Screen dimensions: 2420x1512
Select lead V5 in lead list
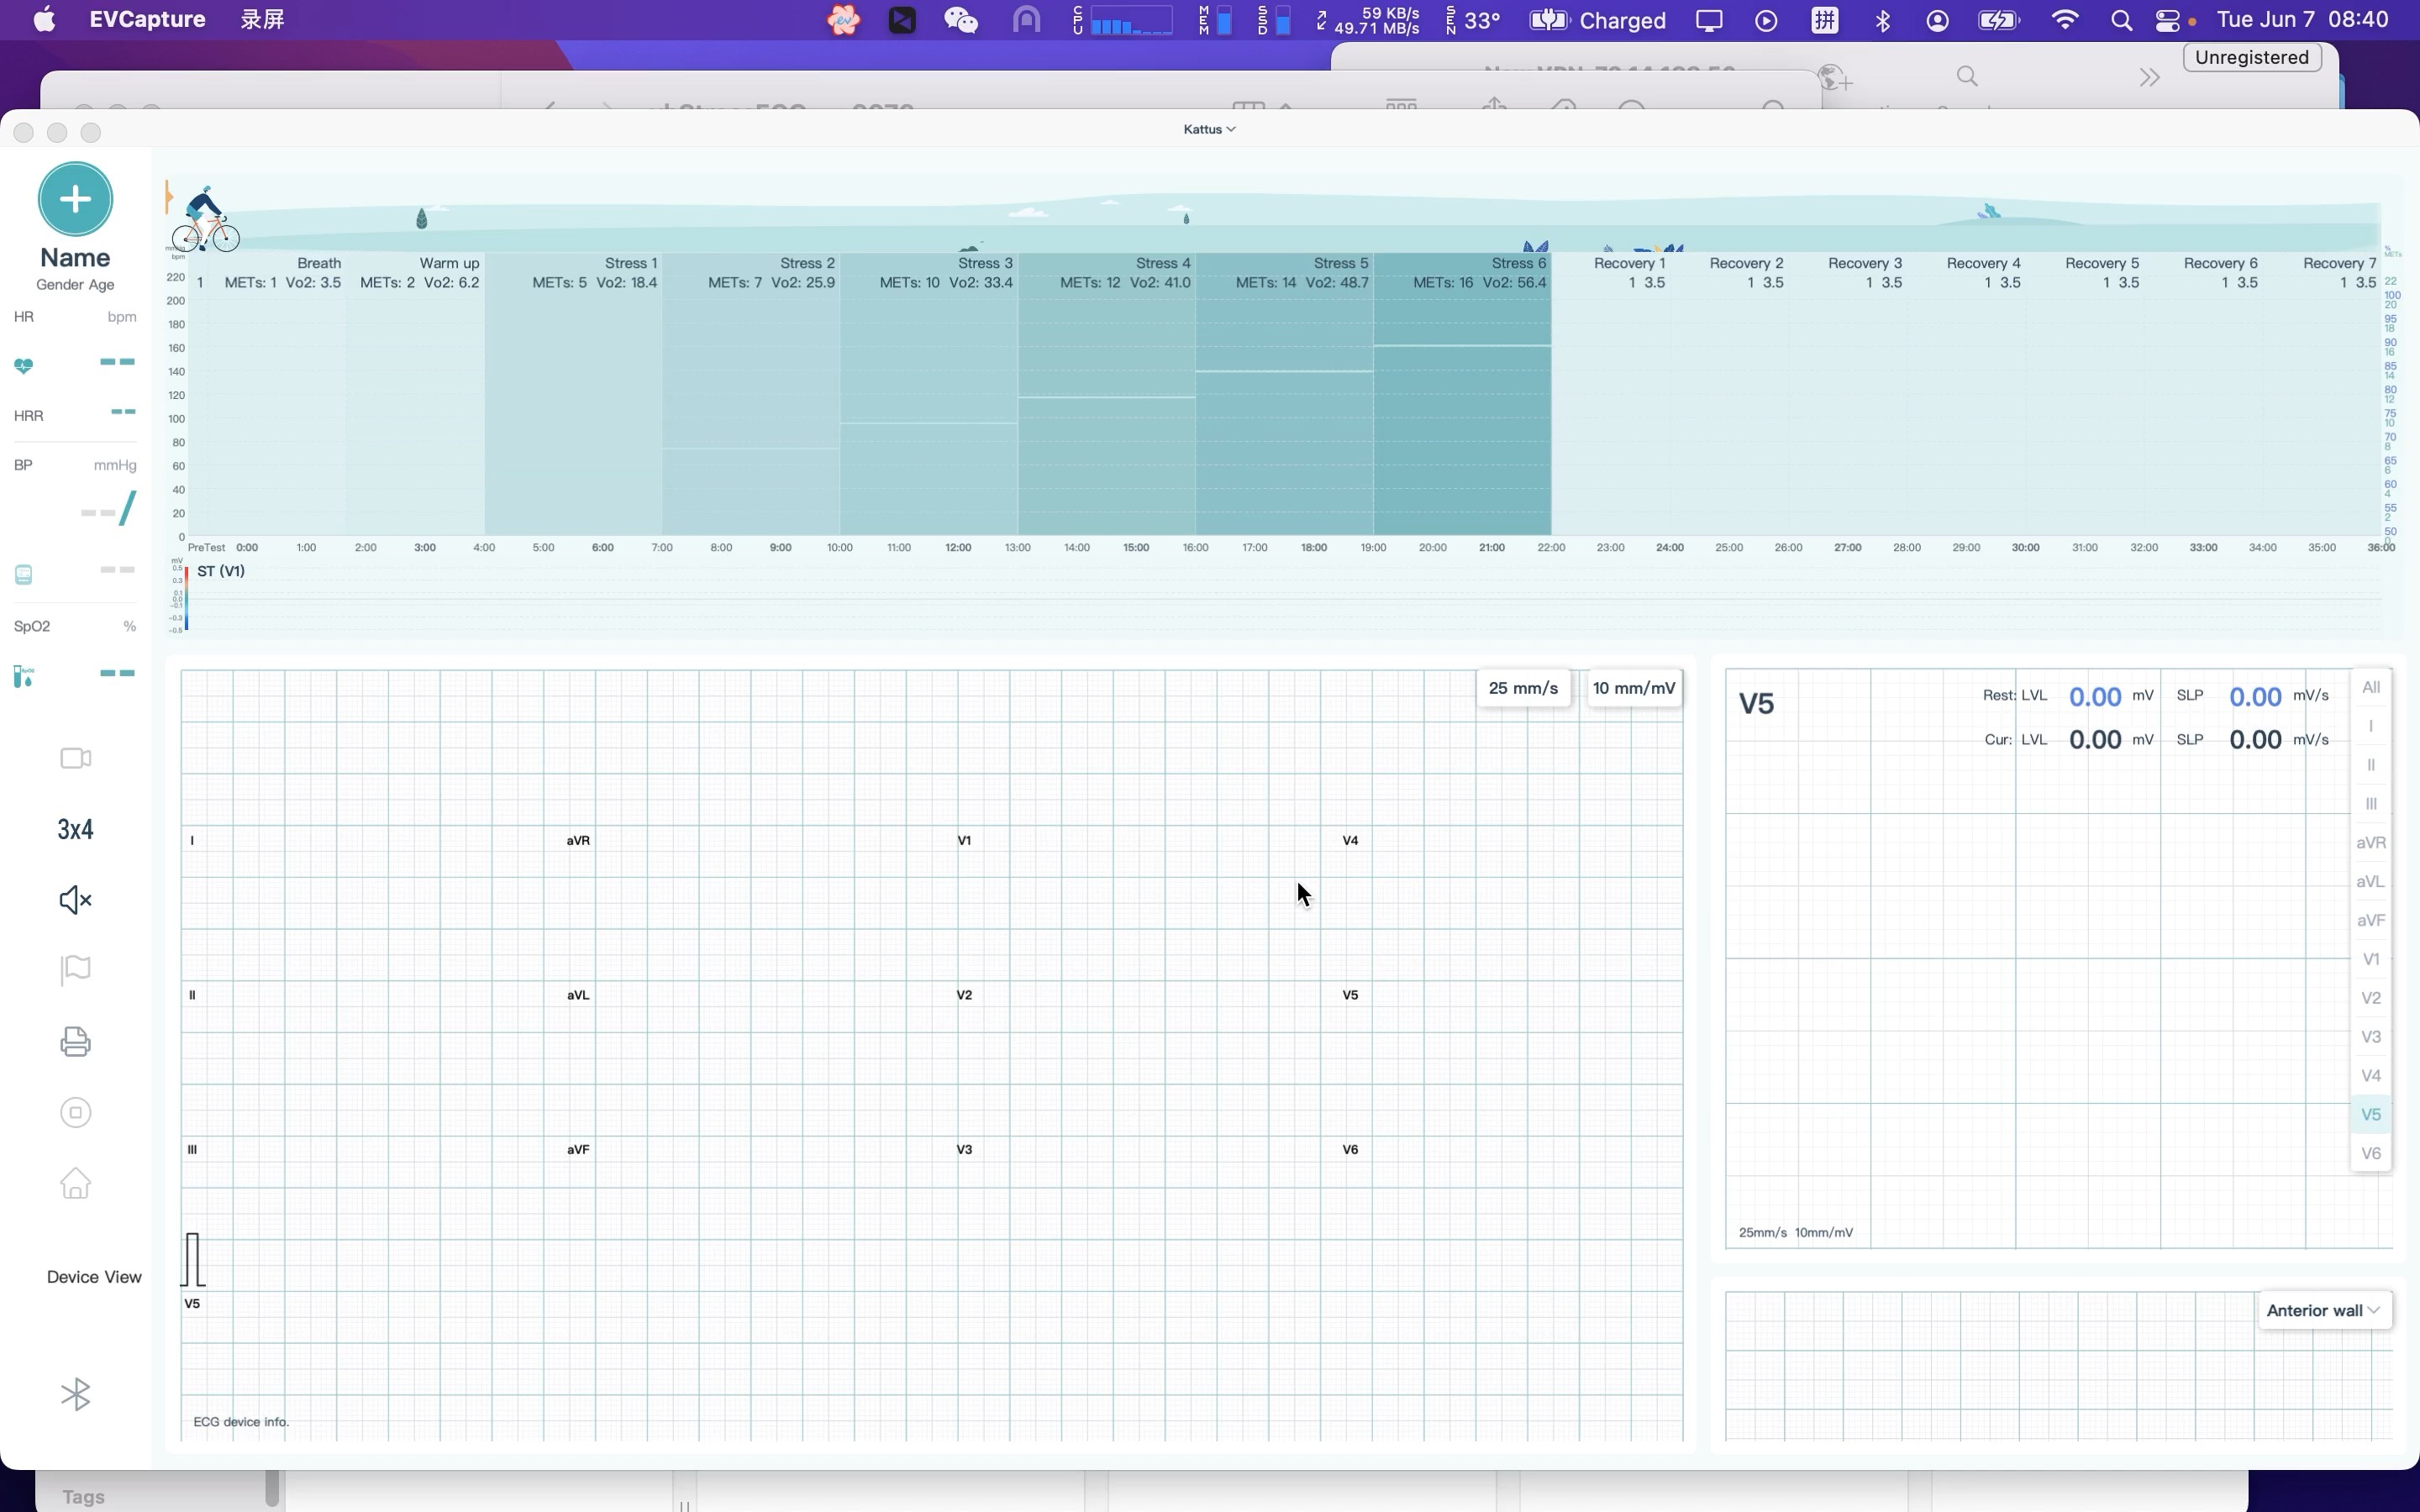(x=2371, y=1114)
